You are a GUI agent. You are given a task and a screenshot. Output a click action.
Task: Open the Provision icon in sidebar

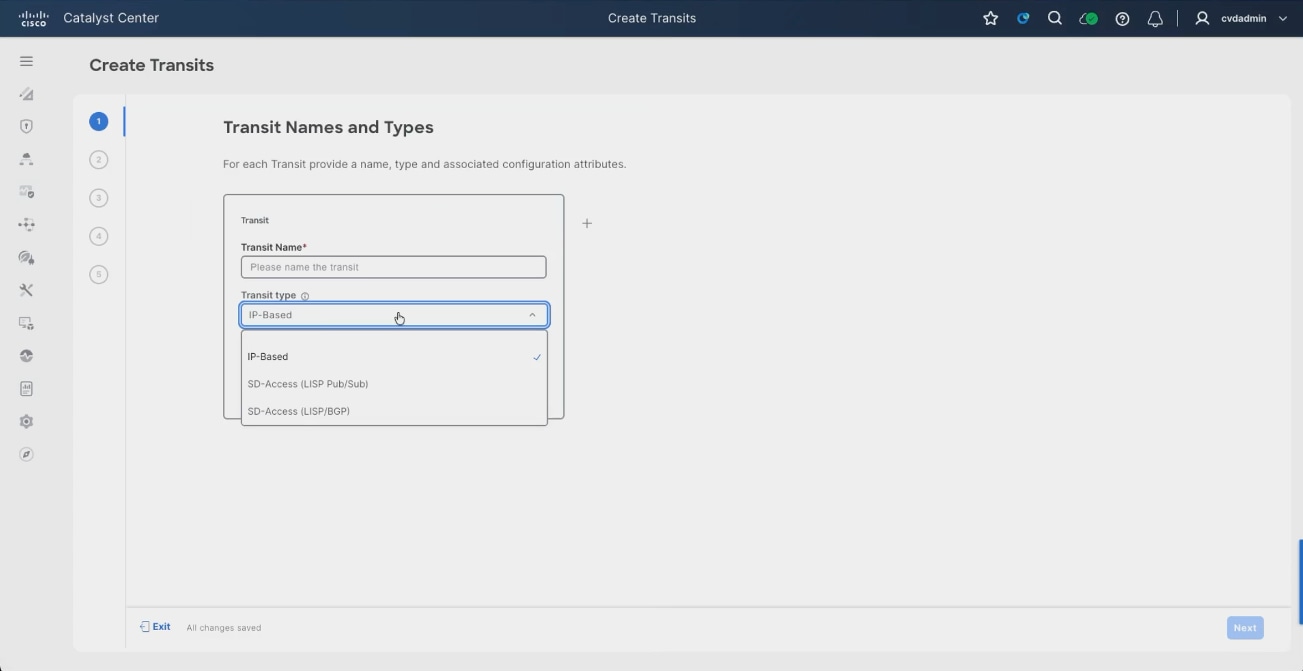click(x=26, y=159)
